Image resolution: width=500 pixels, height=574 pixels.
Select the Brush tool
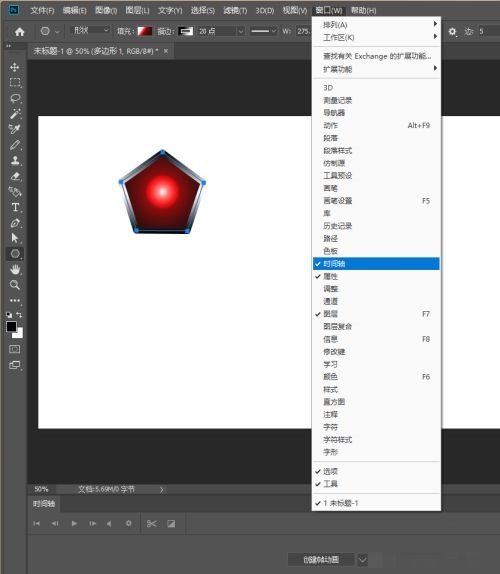[x=15, y=145]
